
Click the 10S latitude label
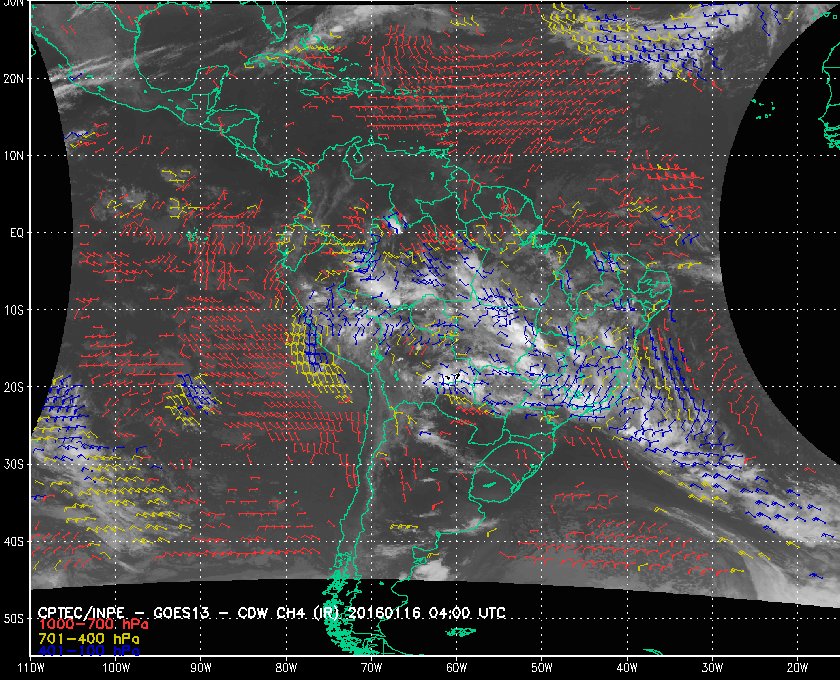pyautogui.click(x=13, y=310)
